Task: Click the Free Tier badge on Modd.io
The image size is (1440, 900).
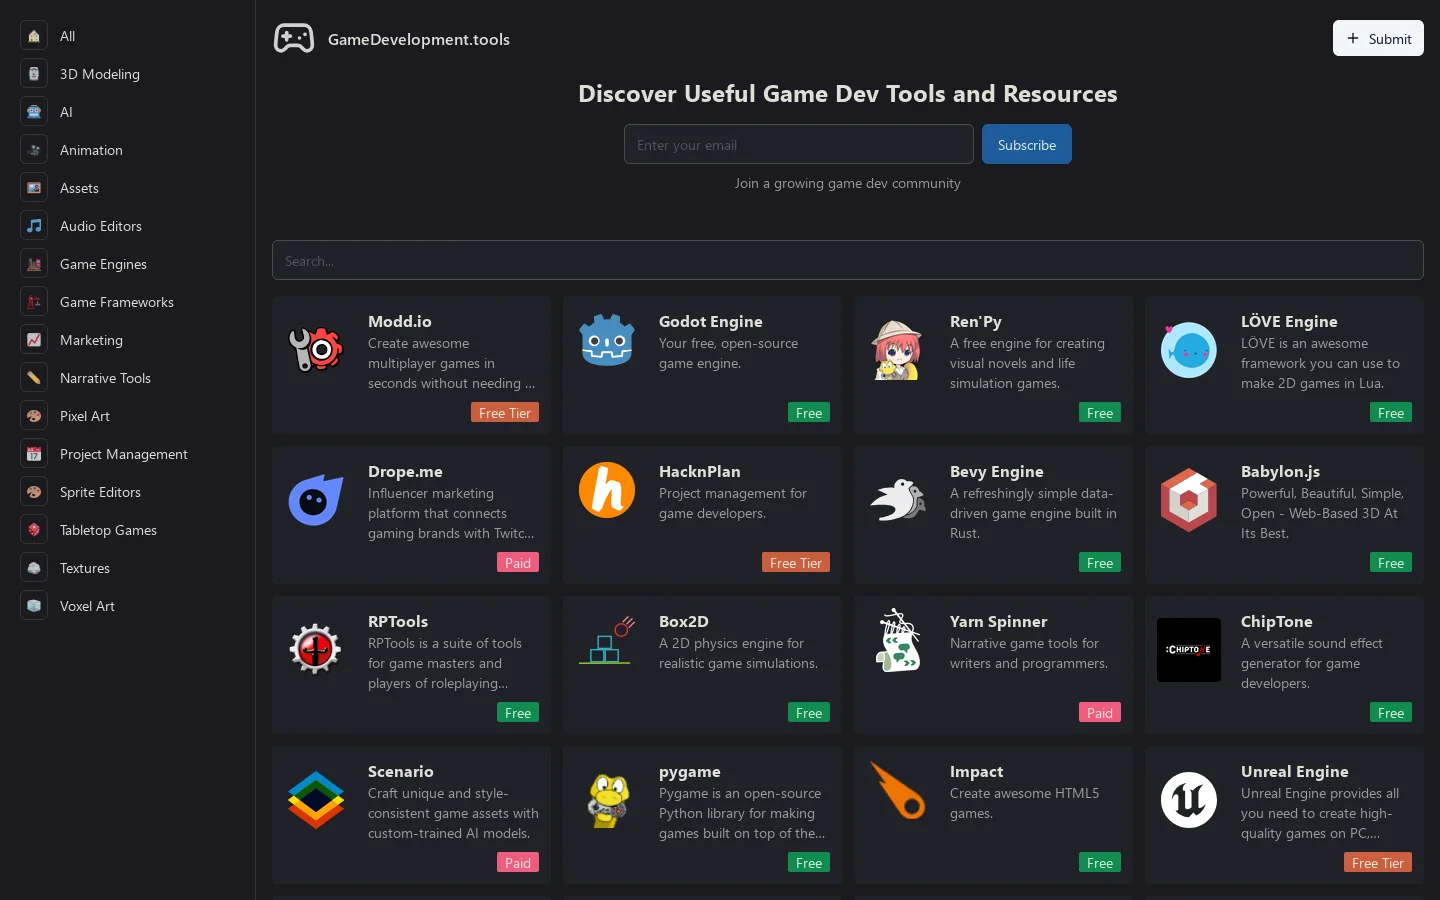Action: (505, 413)
